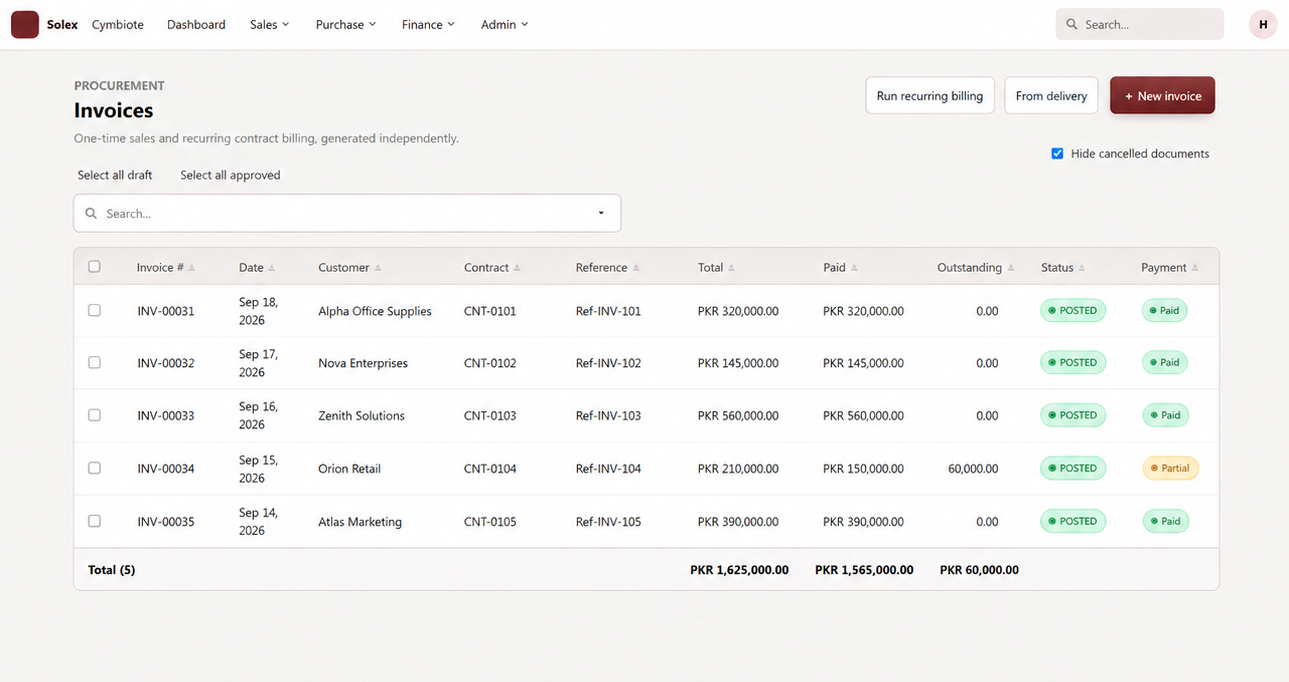Click POSTED status badge for INV-00033
Screen dimensions: 1289x682
point(1073,415)
